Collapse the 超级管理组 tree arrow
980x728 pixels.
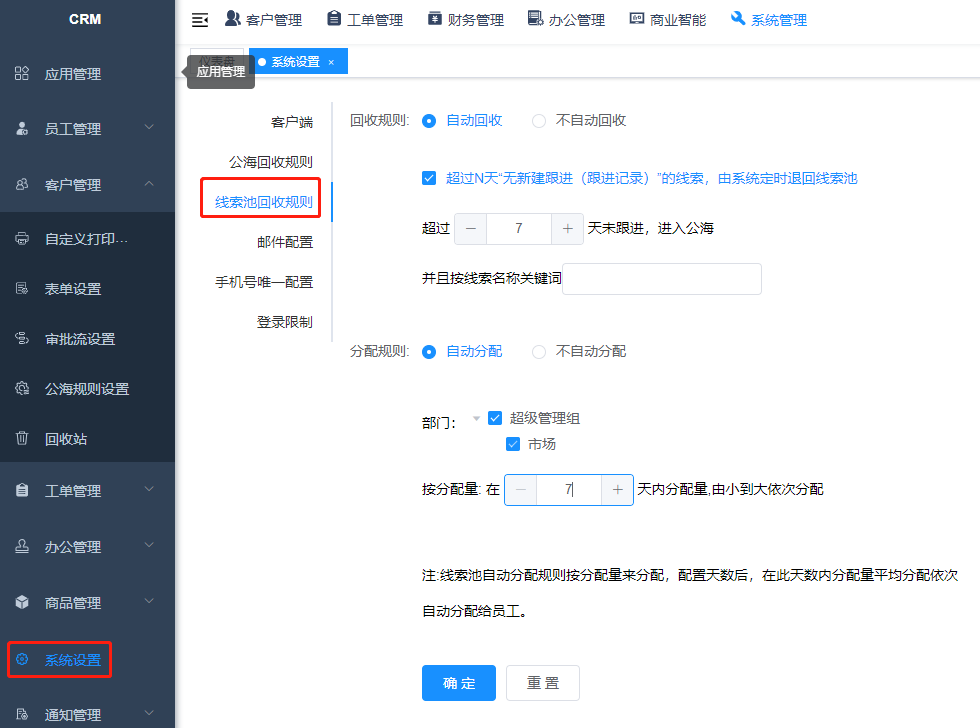point(476,418)
